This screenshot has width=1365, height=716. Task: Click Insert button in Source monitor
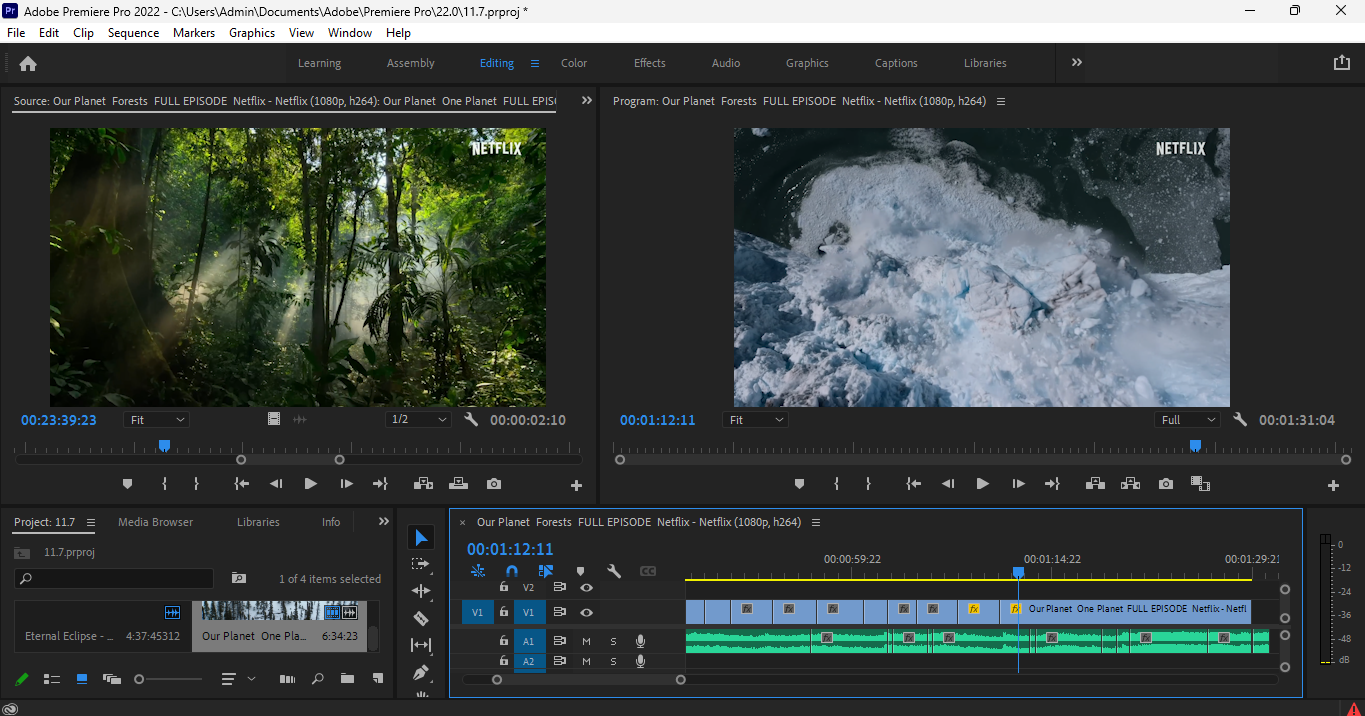[x=423, y=484]
